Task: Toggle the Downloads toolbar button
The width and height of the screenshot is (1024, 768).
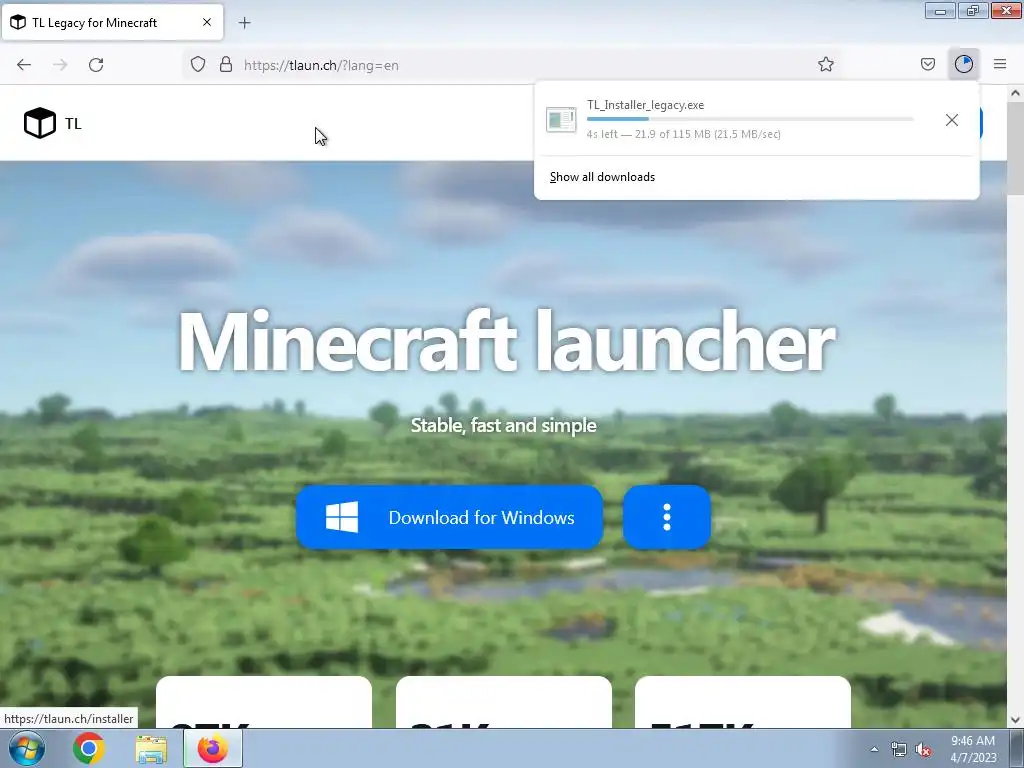Action: [964, 64]
